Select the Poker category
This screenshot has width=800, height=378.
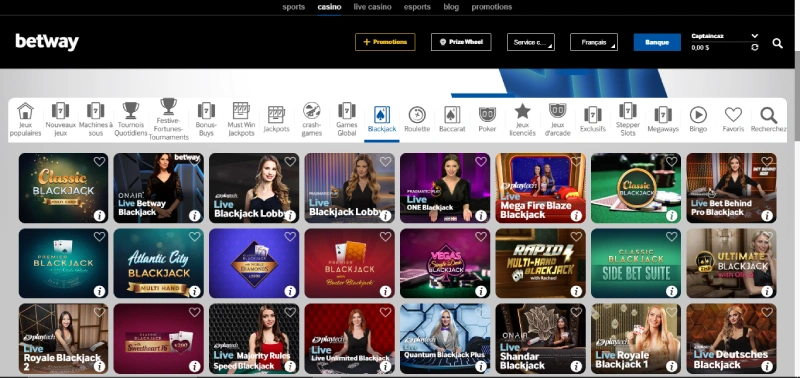point(487,119)
